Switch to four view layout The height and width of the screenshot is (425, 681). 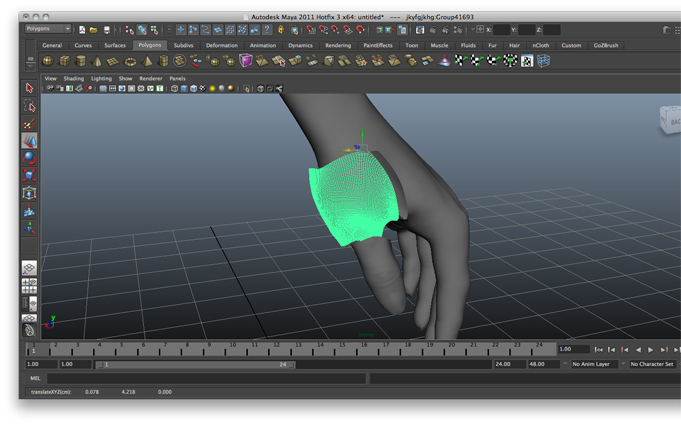pos(29,286)
